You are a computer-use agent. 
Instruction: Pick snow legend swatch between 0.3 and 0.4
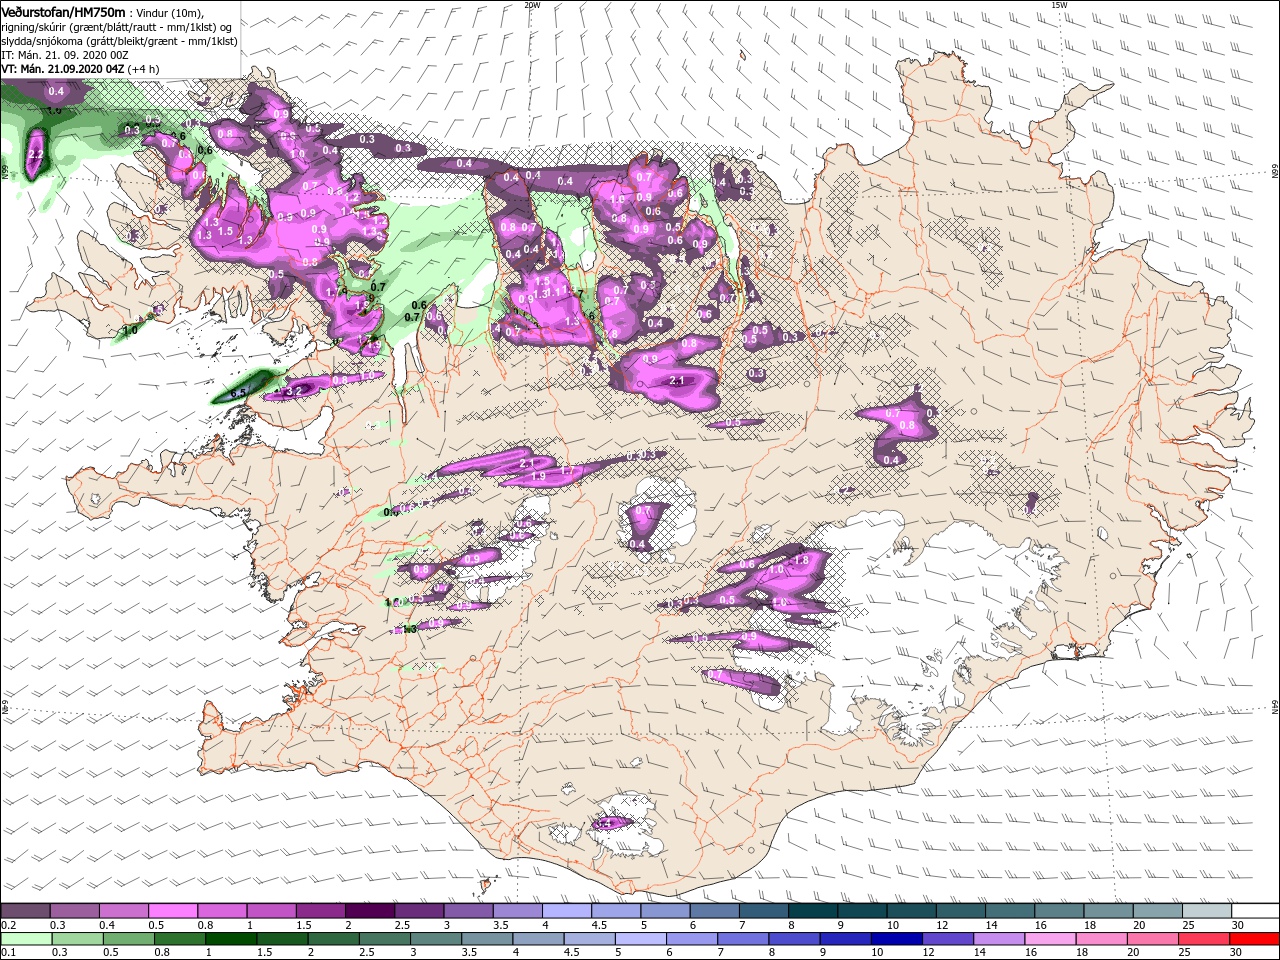coord(74,911)
